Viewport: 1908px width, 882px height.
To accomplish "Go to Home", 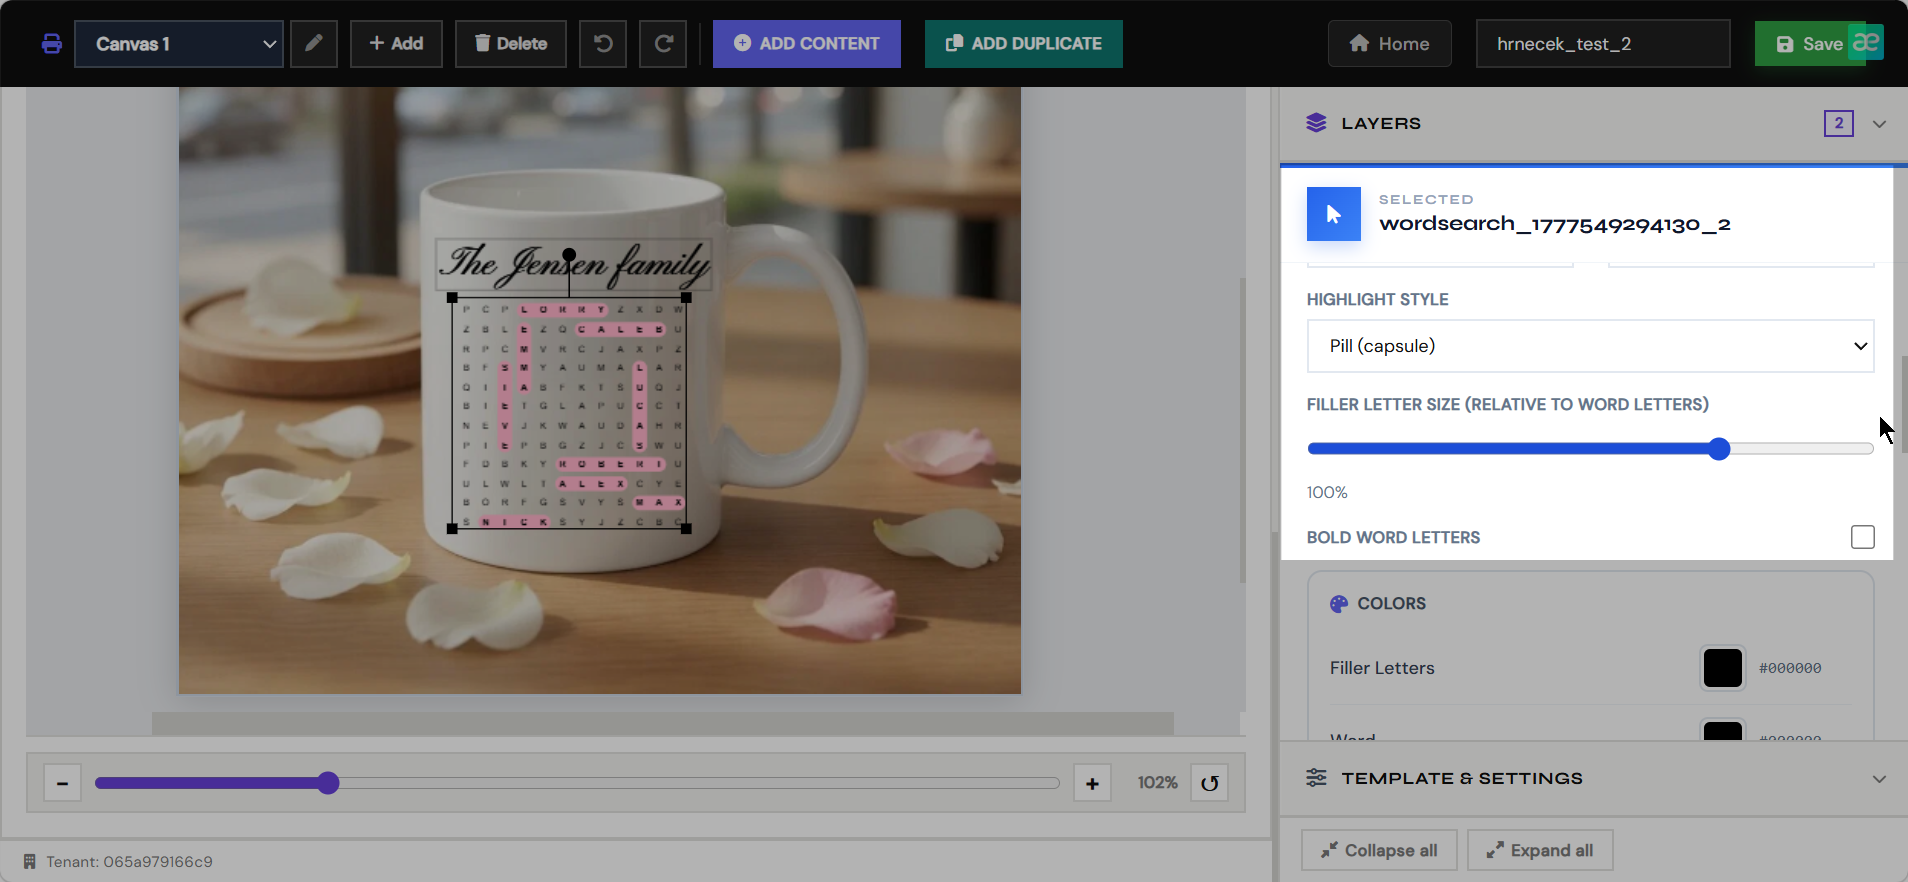I will click(1390, 44).
